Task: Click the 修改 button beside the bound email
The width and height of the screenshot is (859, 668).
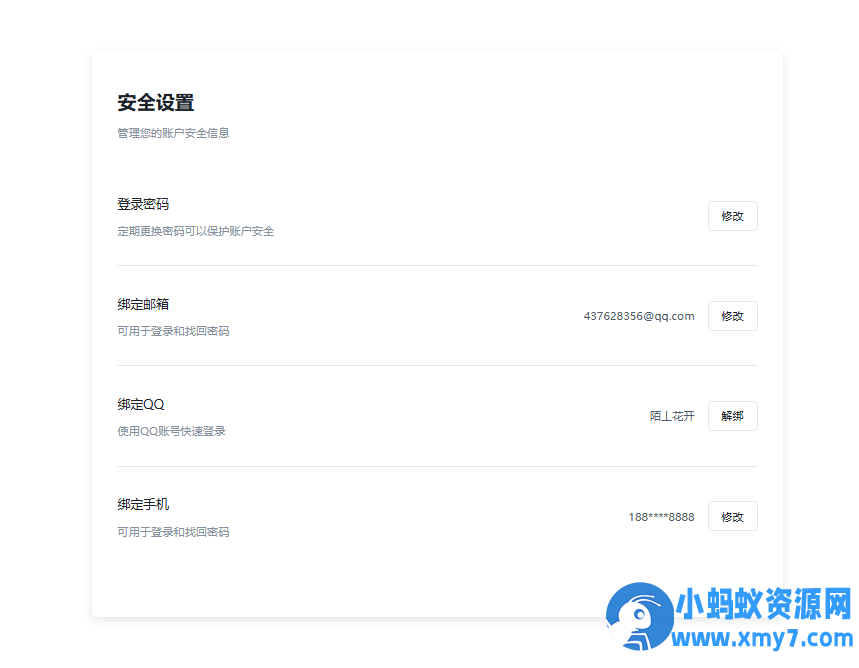Action: (732, 316)
